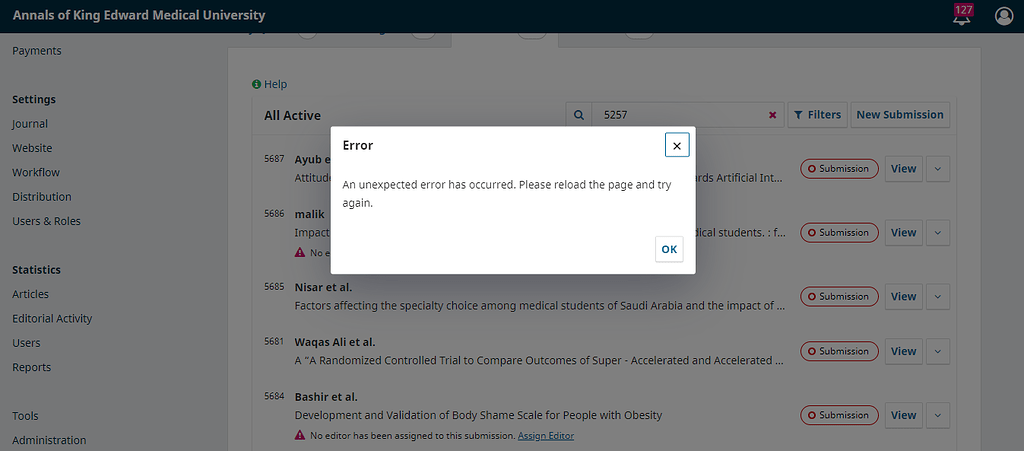
Task: View the Waqas Ali et al. submission
Action: tap(903, 351)
